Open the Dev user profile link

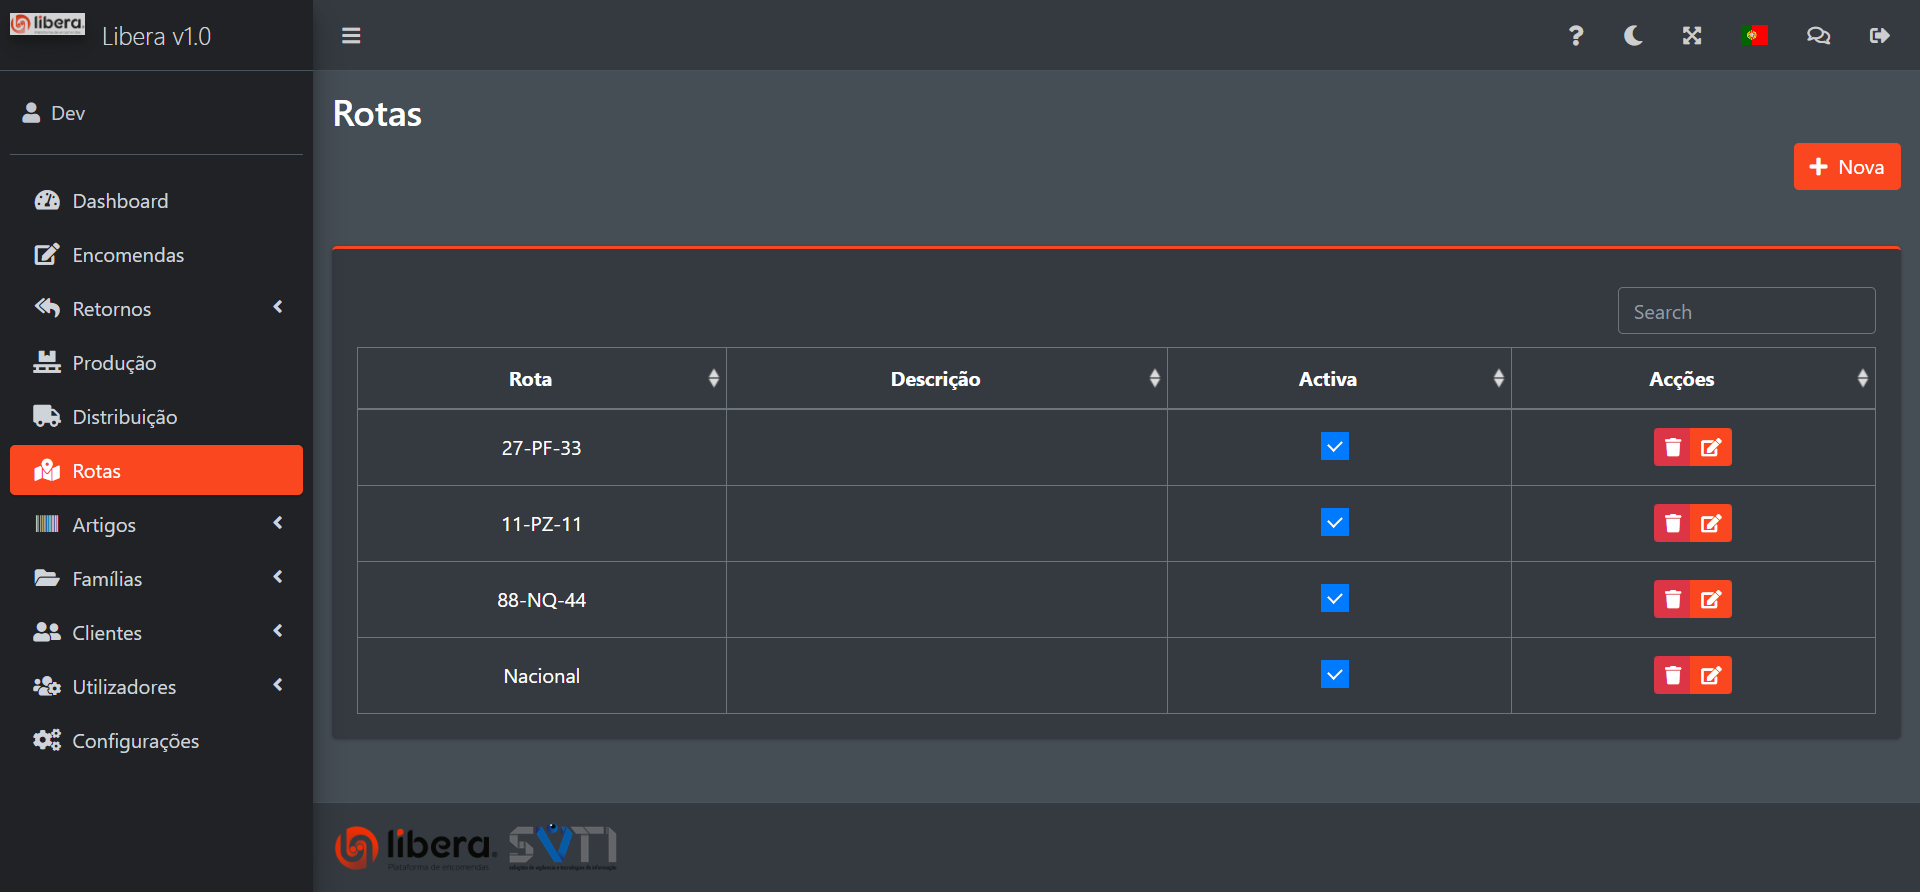click(67, 113)
